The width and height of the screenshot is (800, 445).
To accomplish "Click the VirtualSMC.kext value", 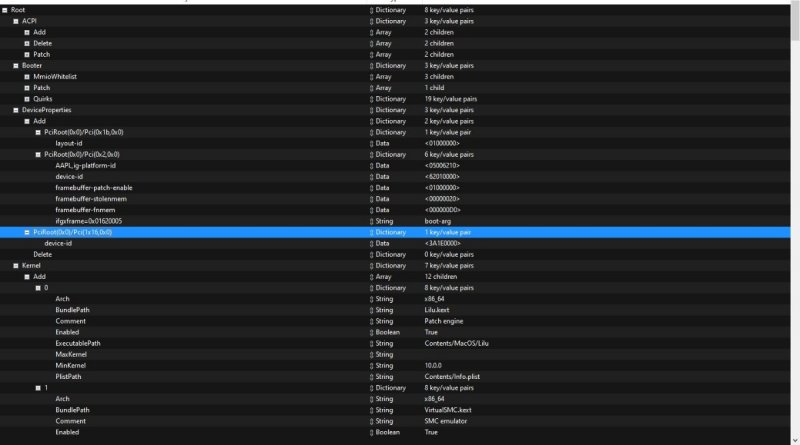I will pyautogui.click(x=448, y=410).
